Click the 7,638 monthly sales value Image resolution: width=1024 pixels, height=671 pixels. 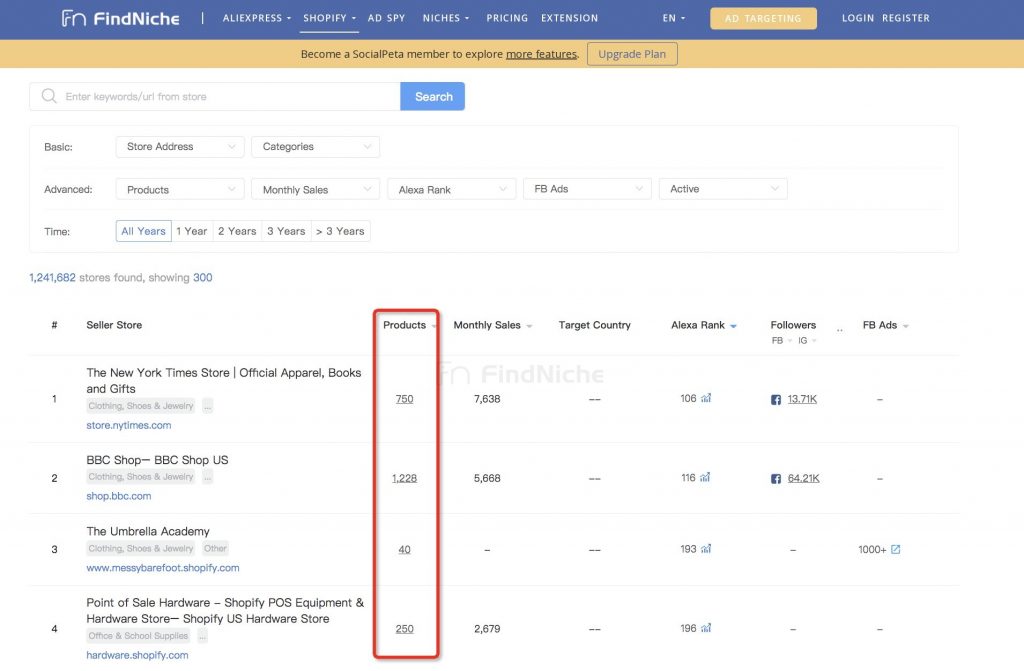point(487,399)
